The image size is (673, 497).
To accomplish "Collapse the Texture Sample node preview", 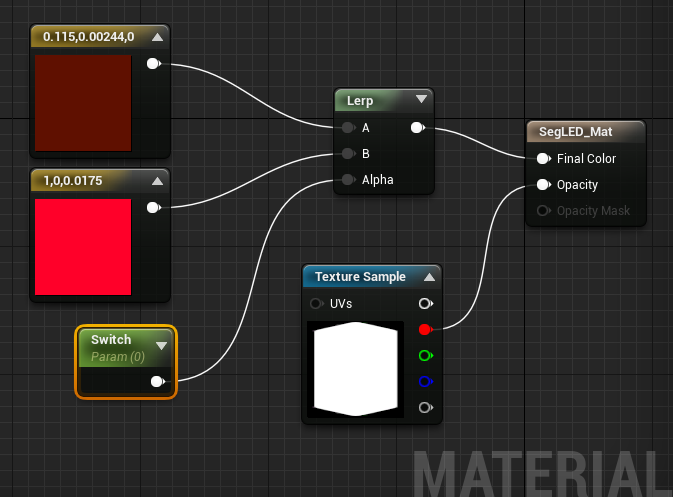I will (430, 277).
